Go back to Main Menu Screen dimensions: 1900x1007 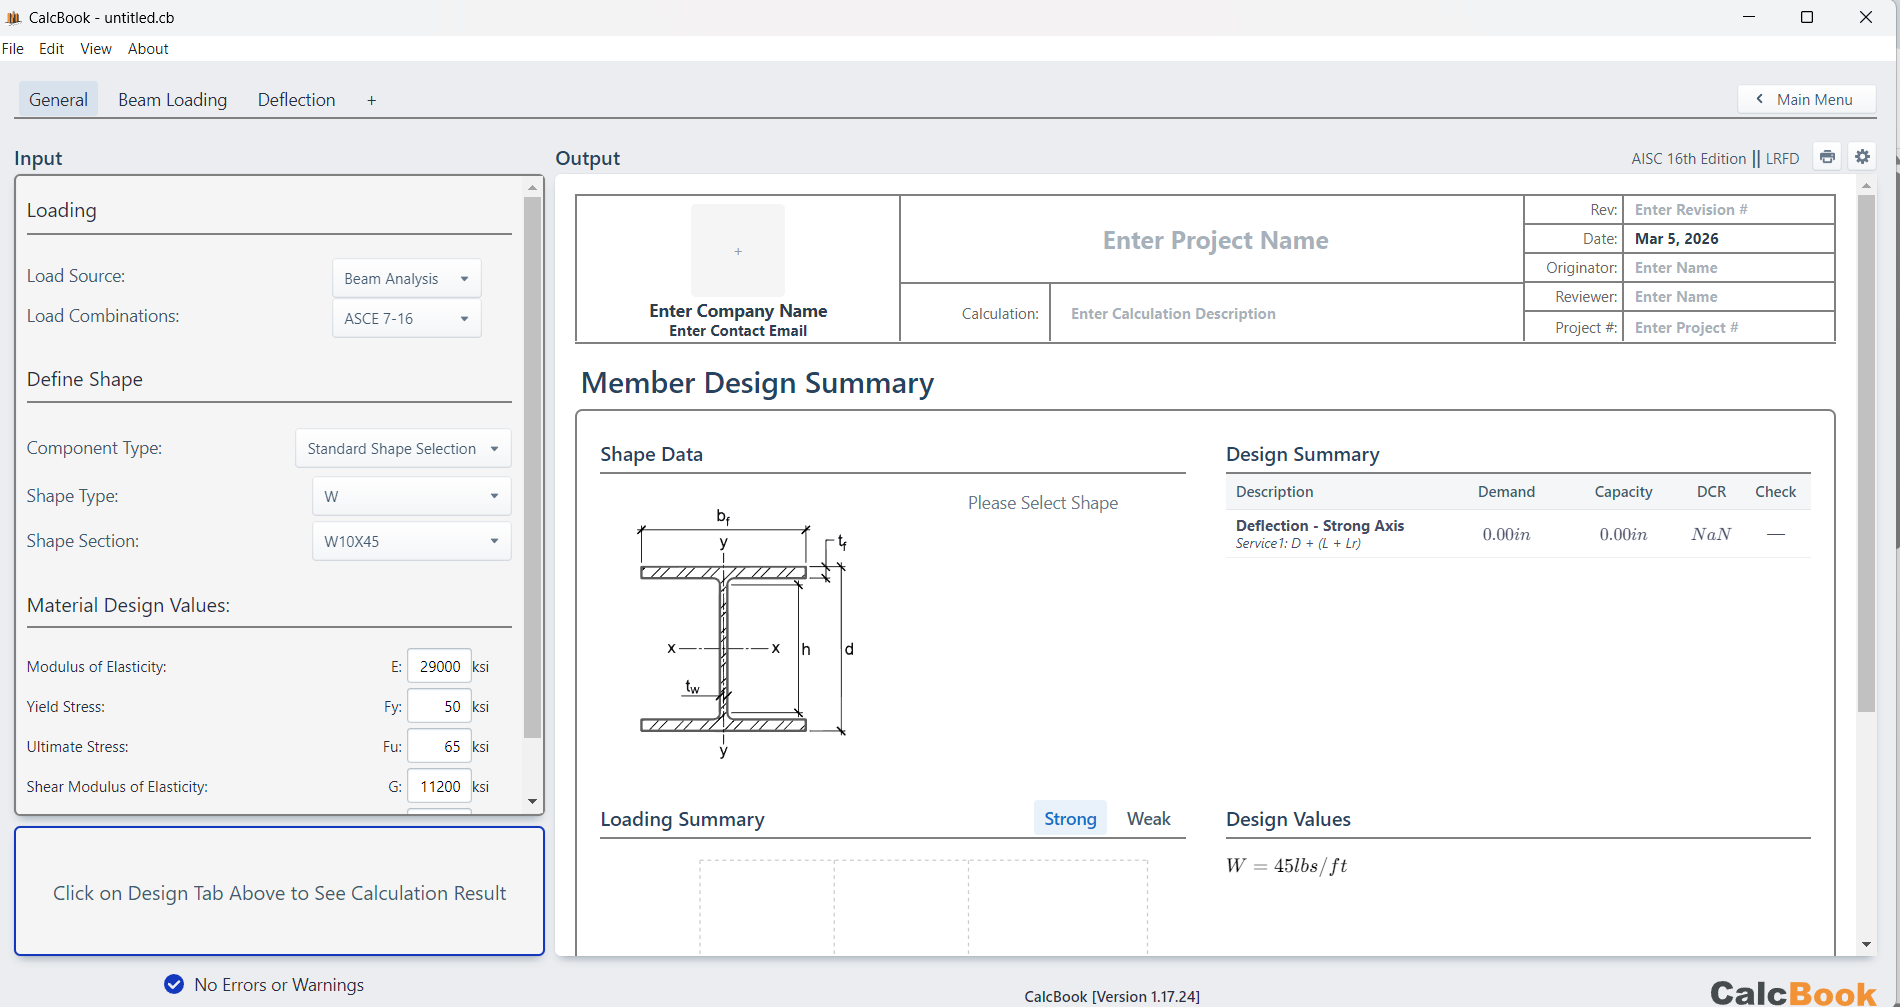click(1806, 99)
